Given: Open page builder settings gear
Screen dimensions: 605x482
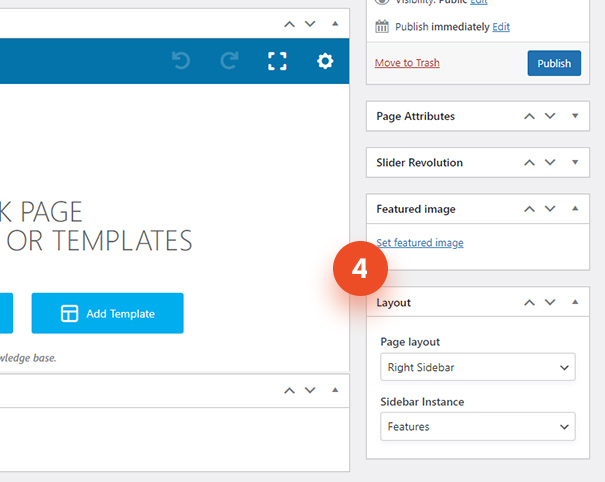Looking at the screenshot, I should point(325,61).
